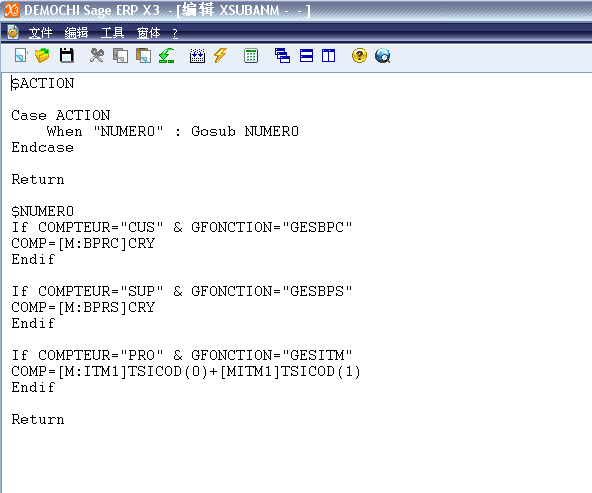The image size is (592, 493).
Task: Click the globe search icon
Action: click(382, 56)
